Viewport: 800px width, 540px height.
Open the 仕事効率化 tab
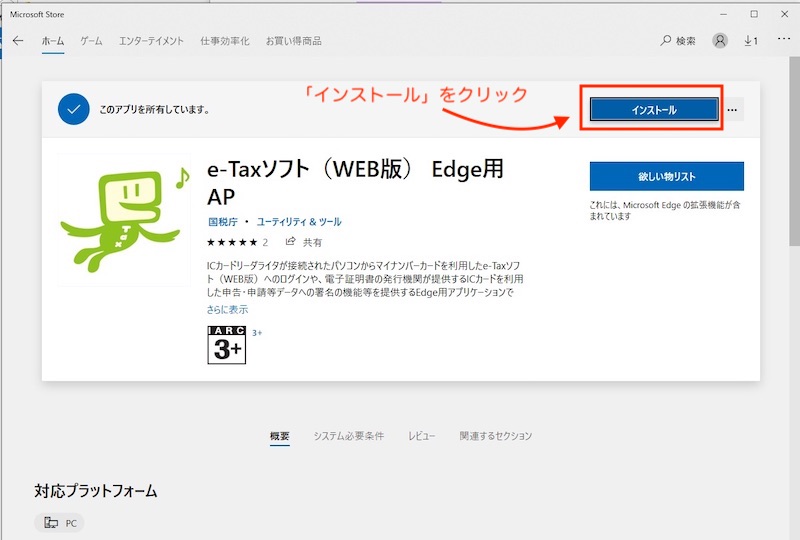[225, 41]
